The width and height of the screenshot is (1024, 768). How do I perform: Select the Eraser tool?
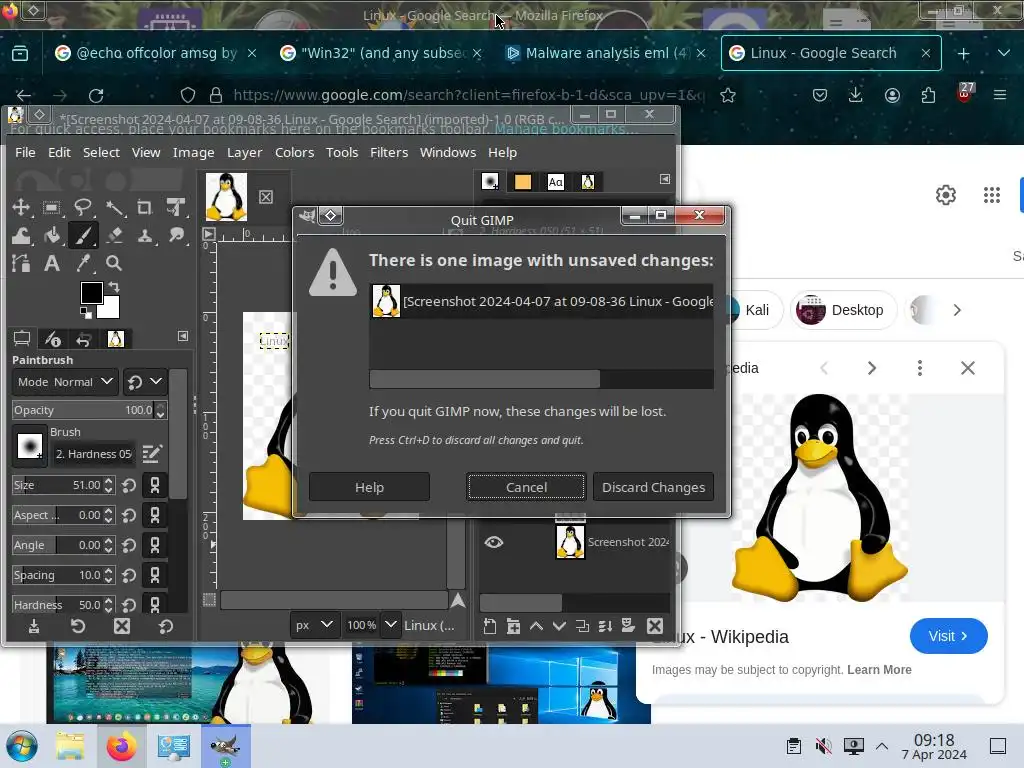click(x=114, y=235)
